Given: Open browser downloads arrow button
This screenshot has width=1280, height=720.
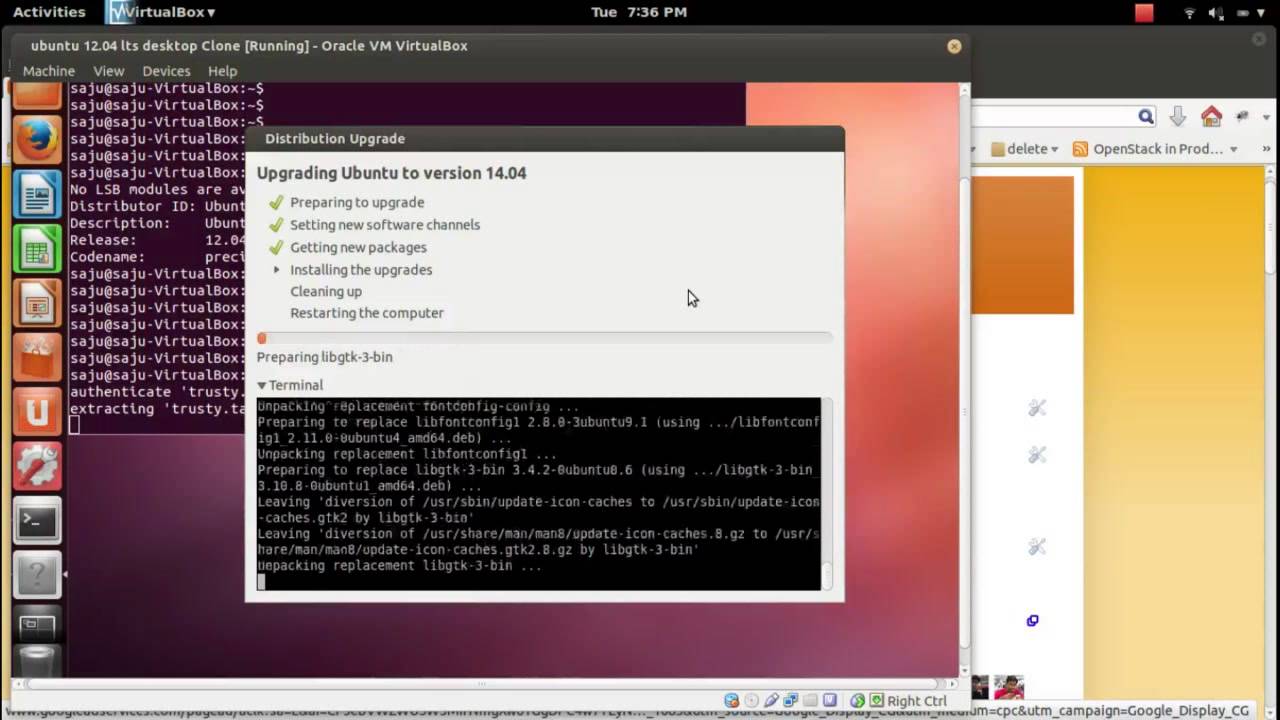Looking at the screenshot, I should tap(1178, 117).
